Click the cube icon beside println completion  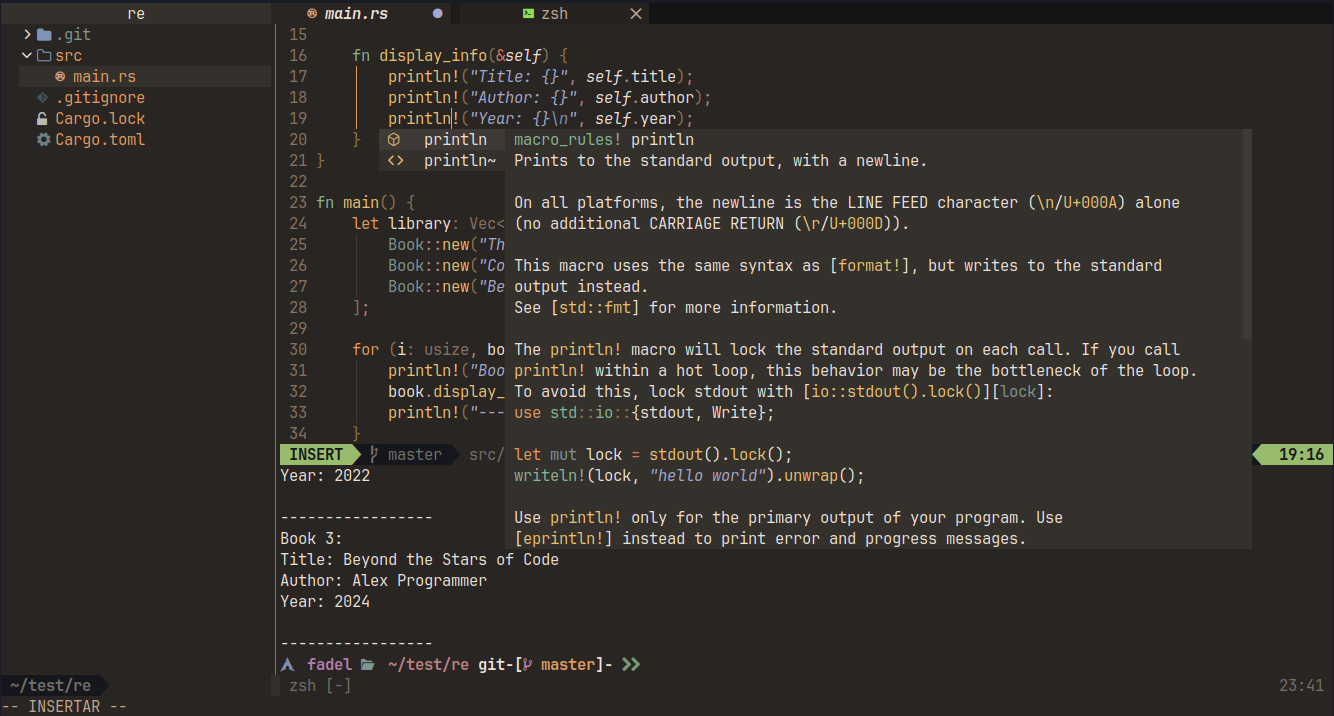[394, 140]
